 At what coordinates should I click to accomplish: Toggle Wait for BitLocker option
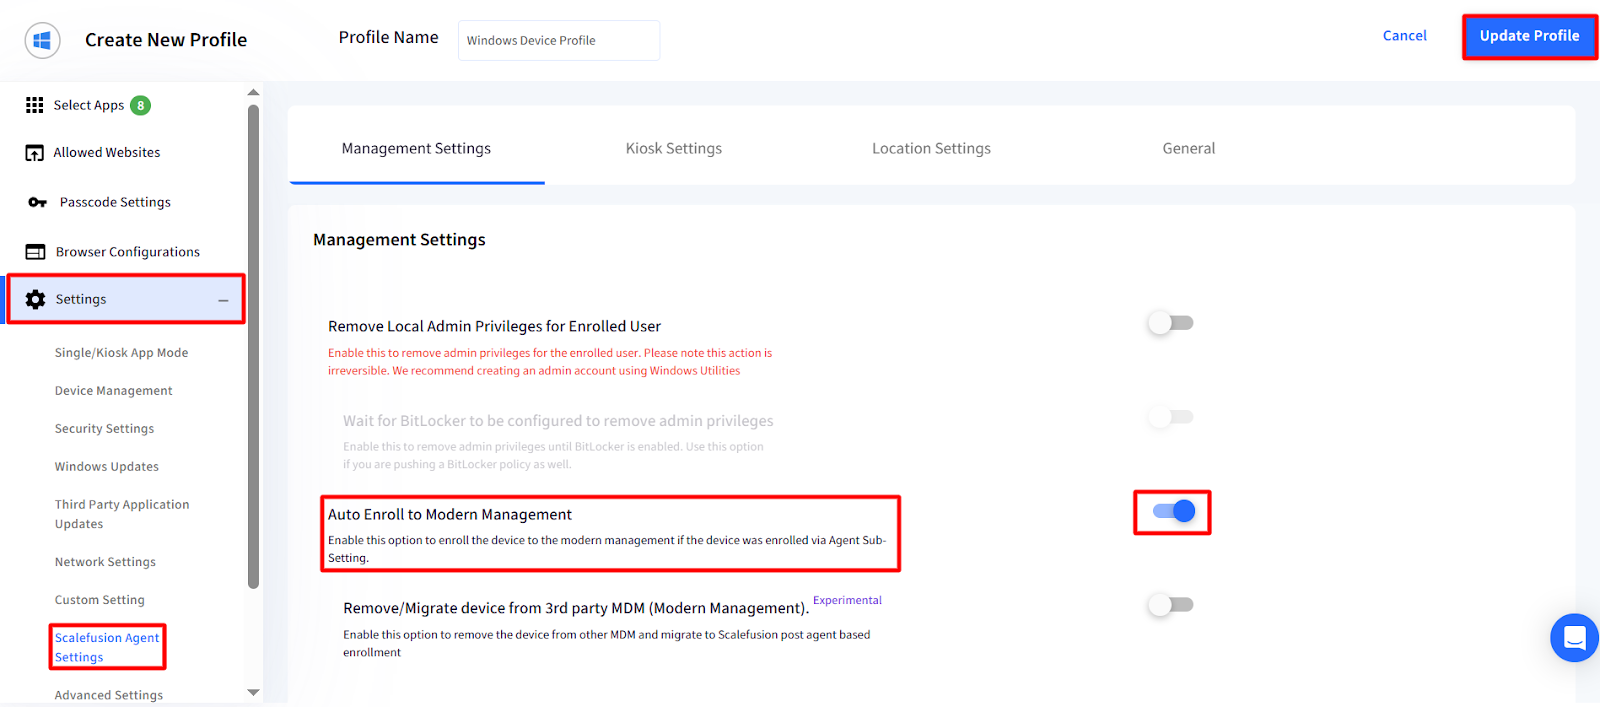click(x=1171, y=417)
